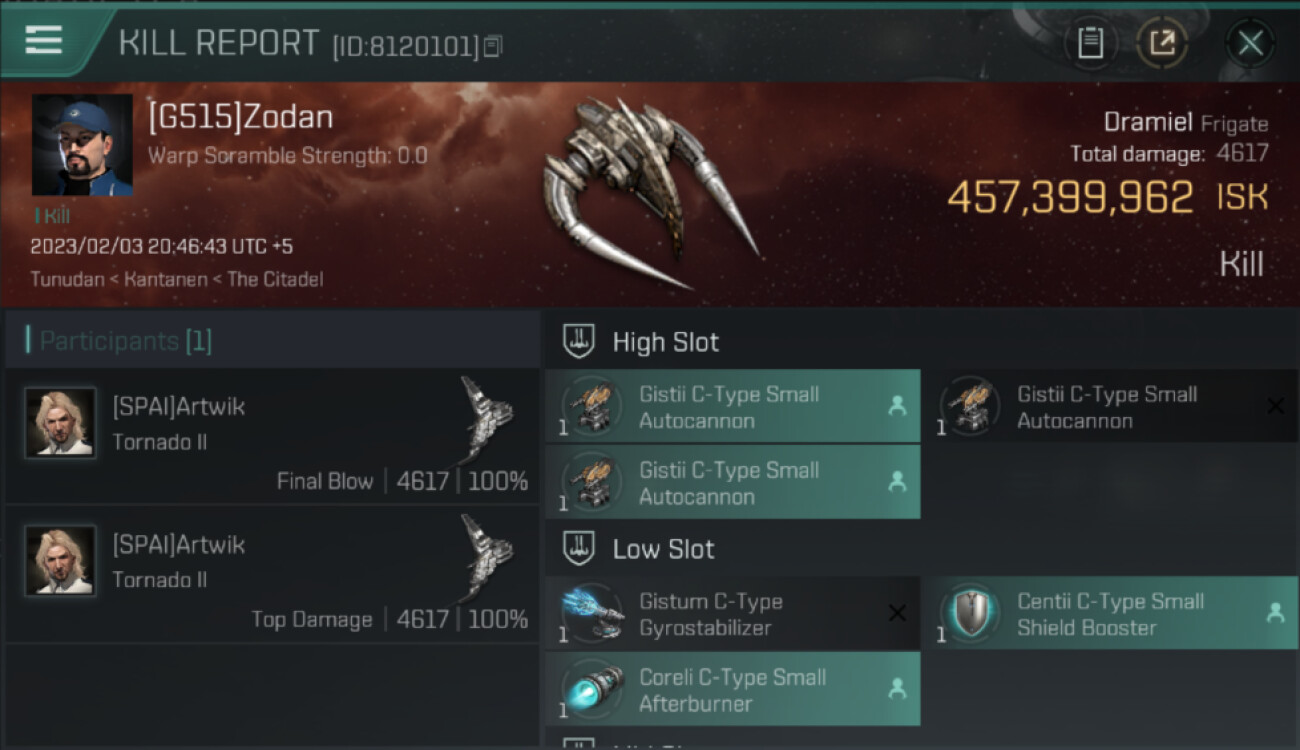Click the dropped Shield Booster person icon
1300x750 pixels.
click(x=1275, y=614)
